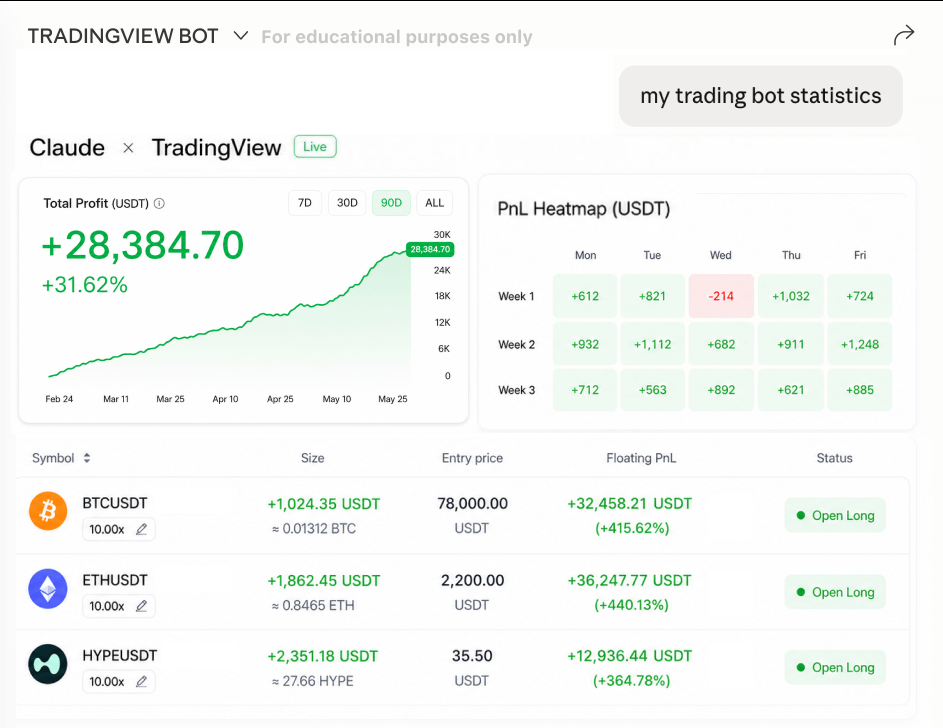The height and width of the screenshot is (728, 943).
Task: Click Week 1 Monday cell +612
Action: (585, 296)
